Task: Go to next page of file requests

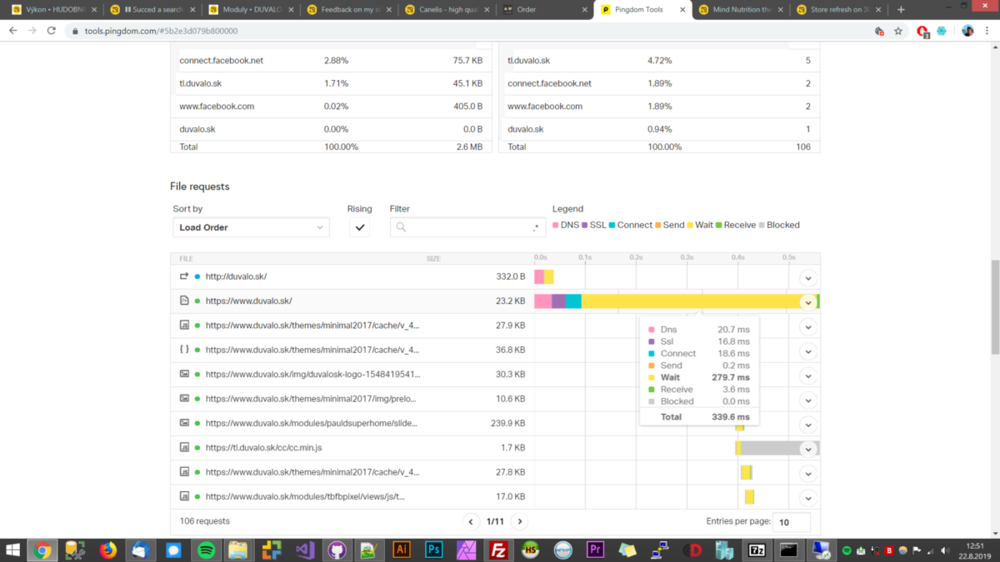Action: point(519,521)
